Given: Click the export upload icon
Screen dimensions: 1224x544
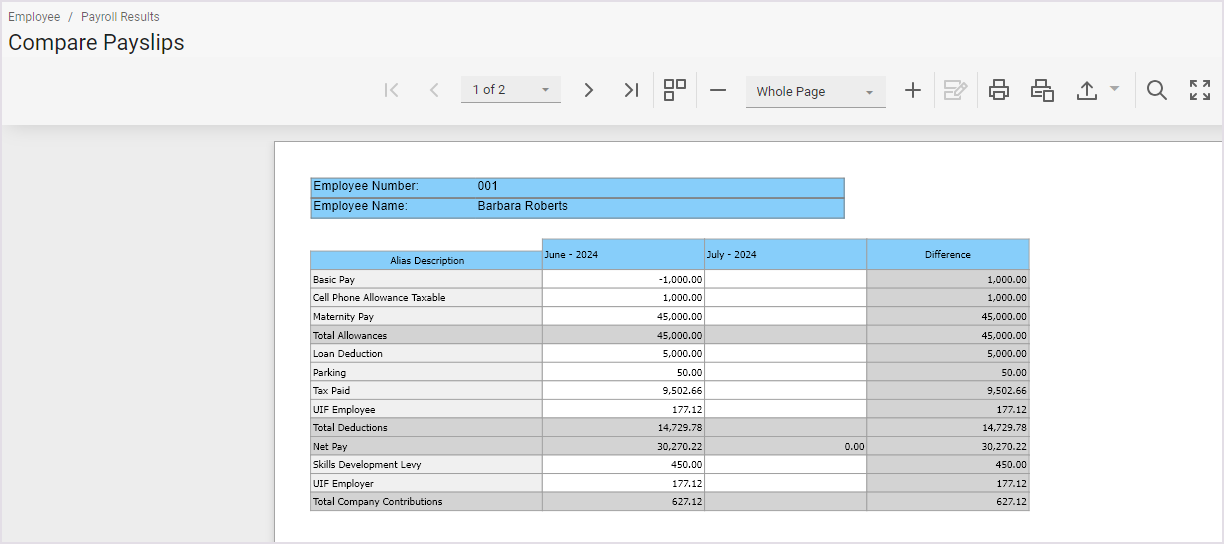Looking at the screenshot, I should (x=1087, y=90).
